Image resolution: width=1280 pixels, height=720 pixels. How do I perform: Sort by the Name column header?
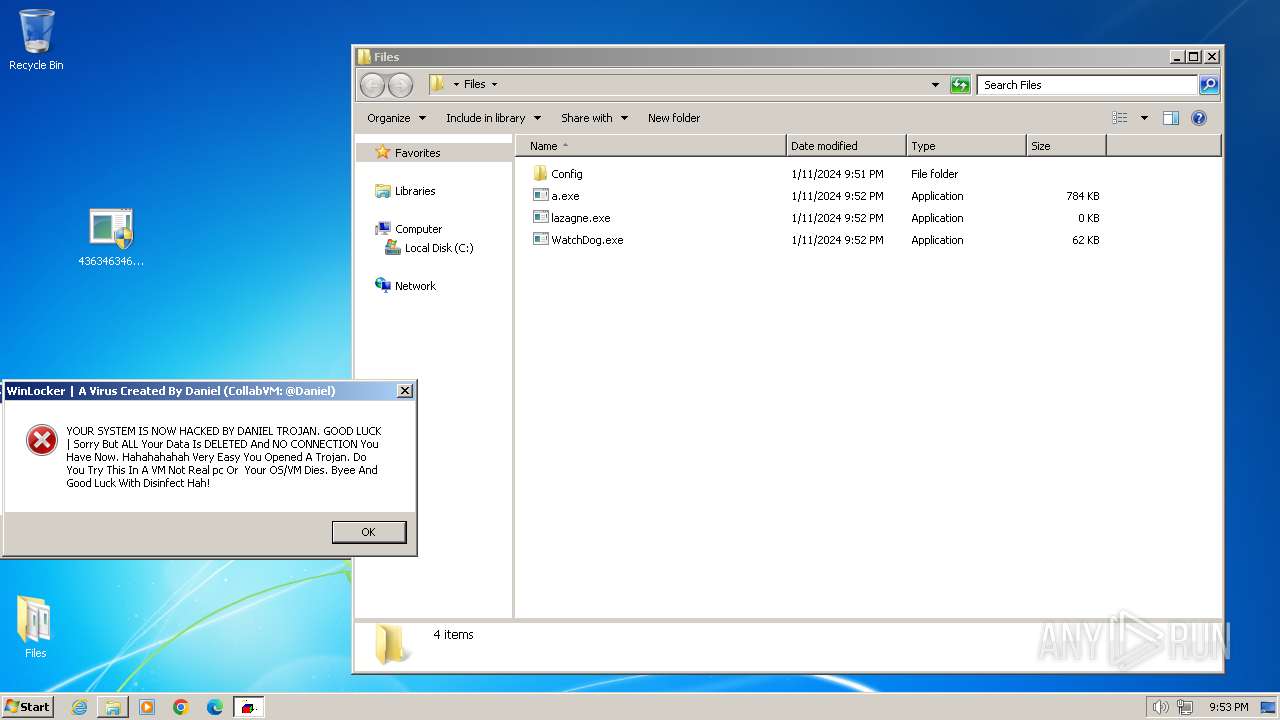pos(650,146)
